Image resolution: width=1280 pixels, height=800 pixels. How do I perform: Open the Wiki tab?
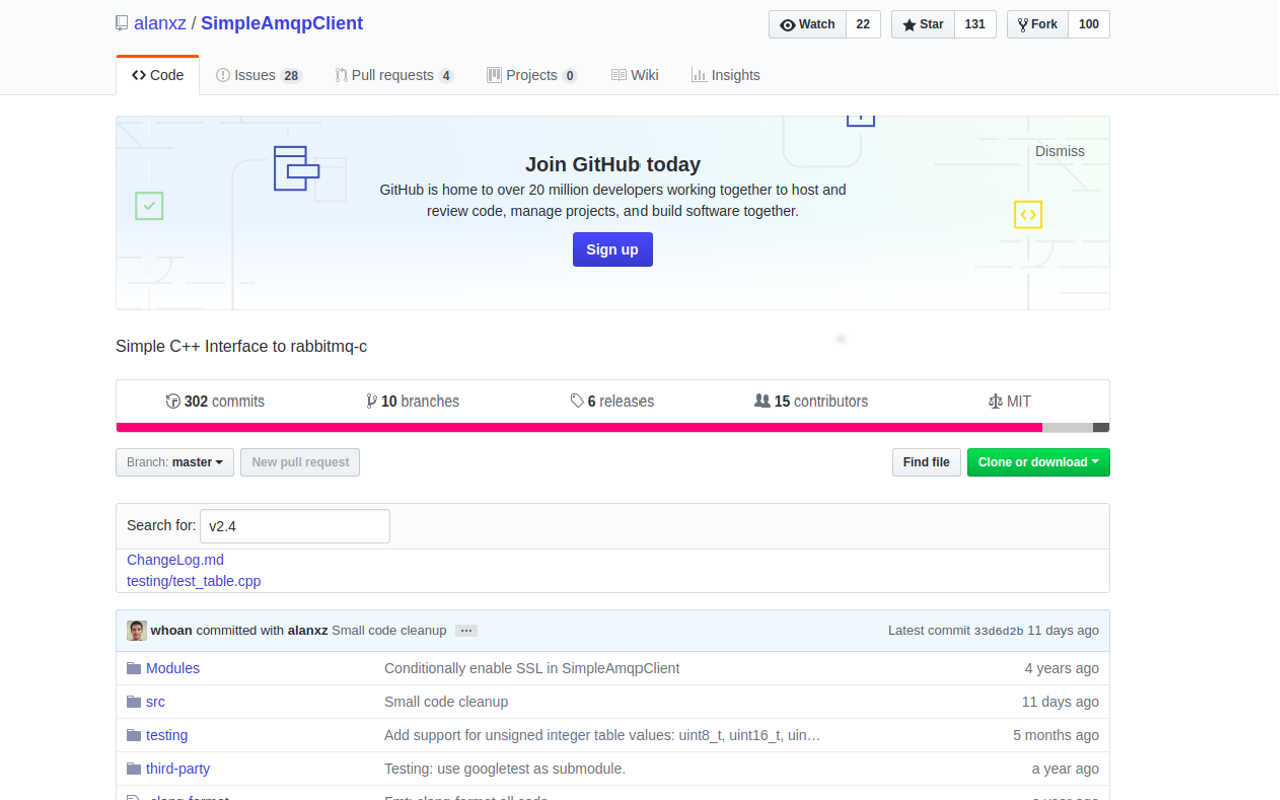coord(635,75)
